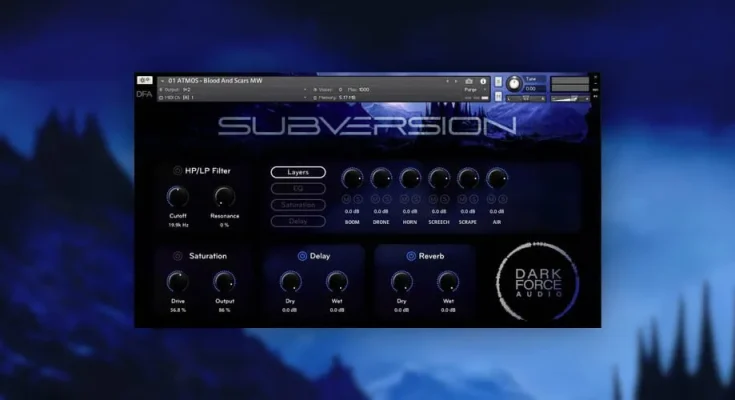
Task: Select the Layers tab
Action: click(298, 172)
